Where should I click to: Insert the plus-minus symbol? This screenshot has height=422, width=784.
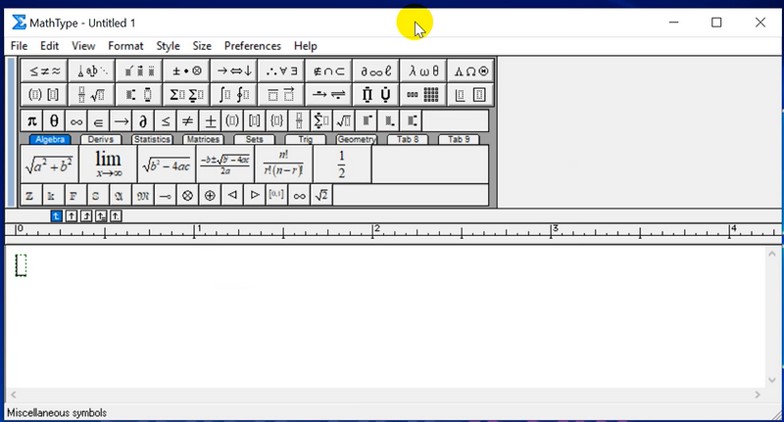pos(211,121)
